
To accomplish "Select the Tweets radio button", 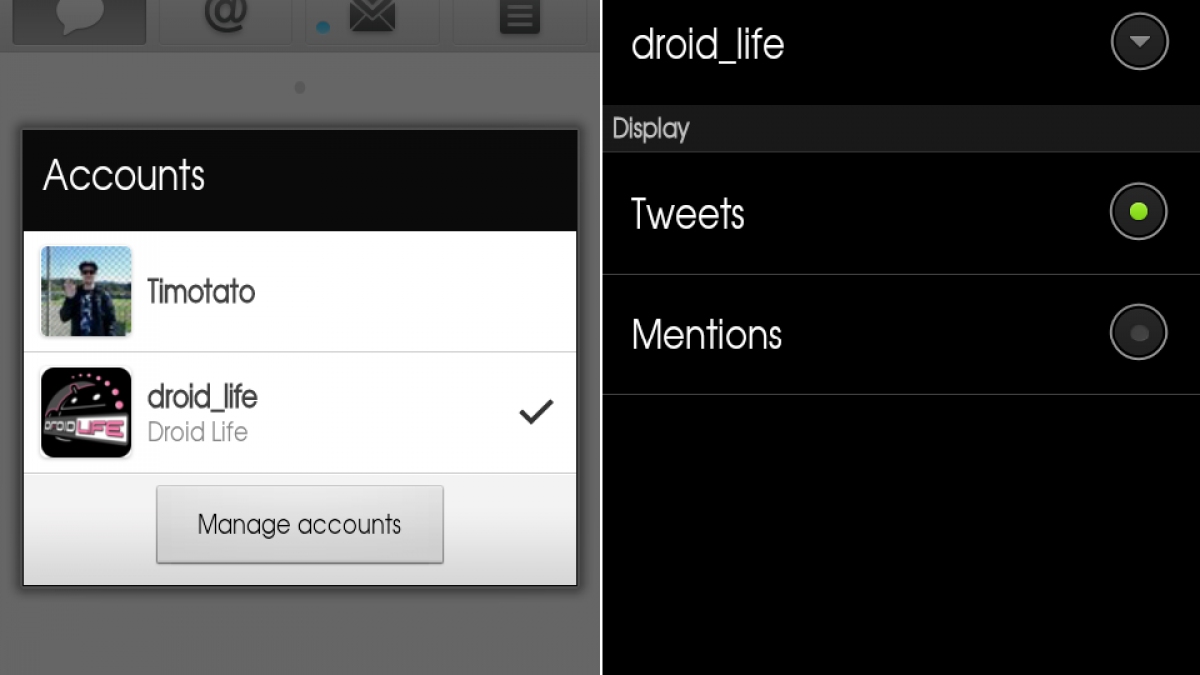I will (1138, 212).
